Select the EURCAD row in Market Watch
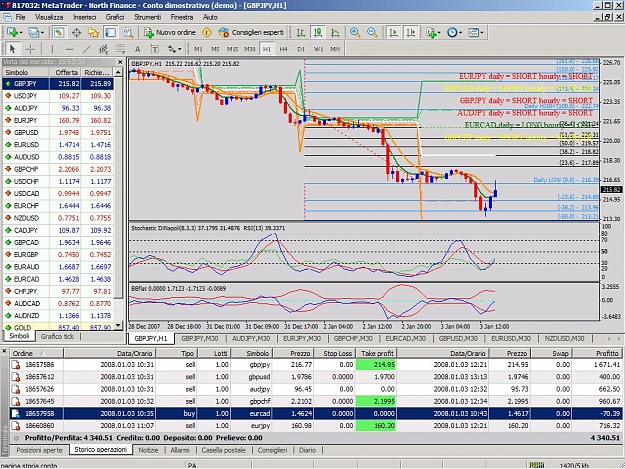This screenshot has height=469, width=625. [58, 279]
